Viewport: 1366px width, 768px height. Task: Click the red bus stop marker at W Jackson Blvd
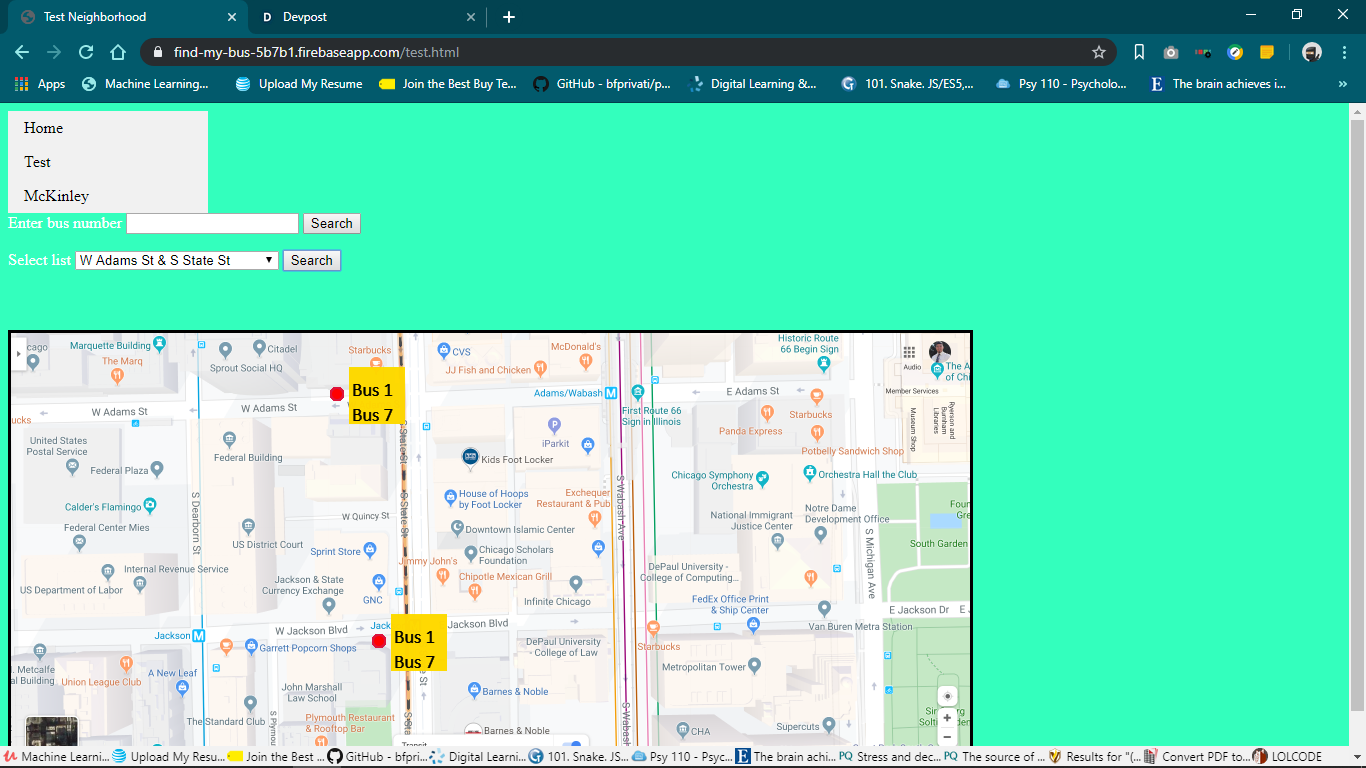click(x=379, y=641)
